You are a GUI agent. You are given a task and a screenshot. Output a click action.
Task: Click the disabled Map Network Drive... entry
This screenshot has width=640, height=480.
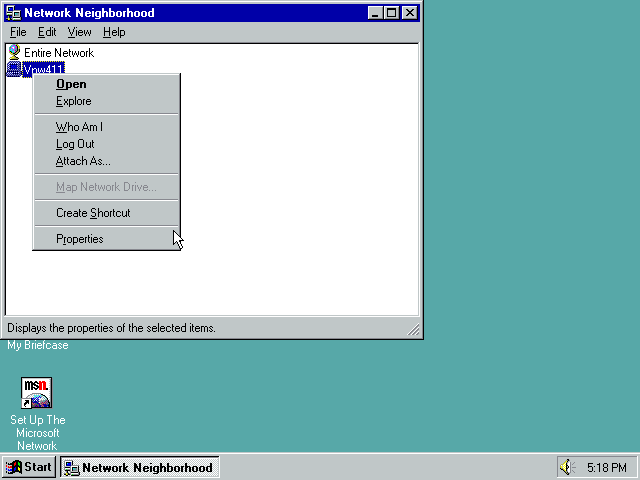tap(107, 187)
